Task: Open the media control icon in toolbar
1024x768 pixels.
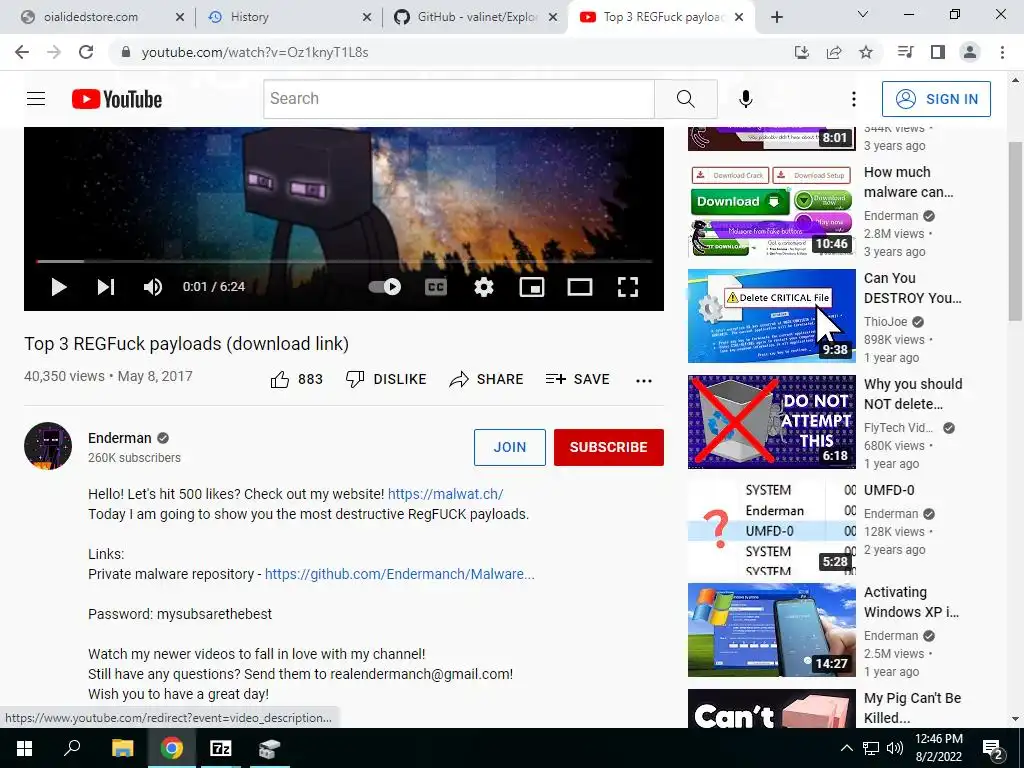Action: (906, 52)
